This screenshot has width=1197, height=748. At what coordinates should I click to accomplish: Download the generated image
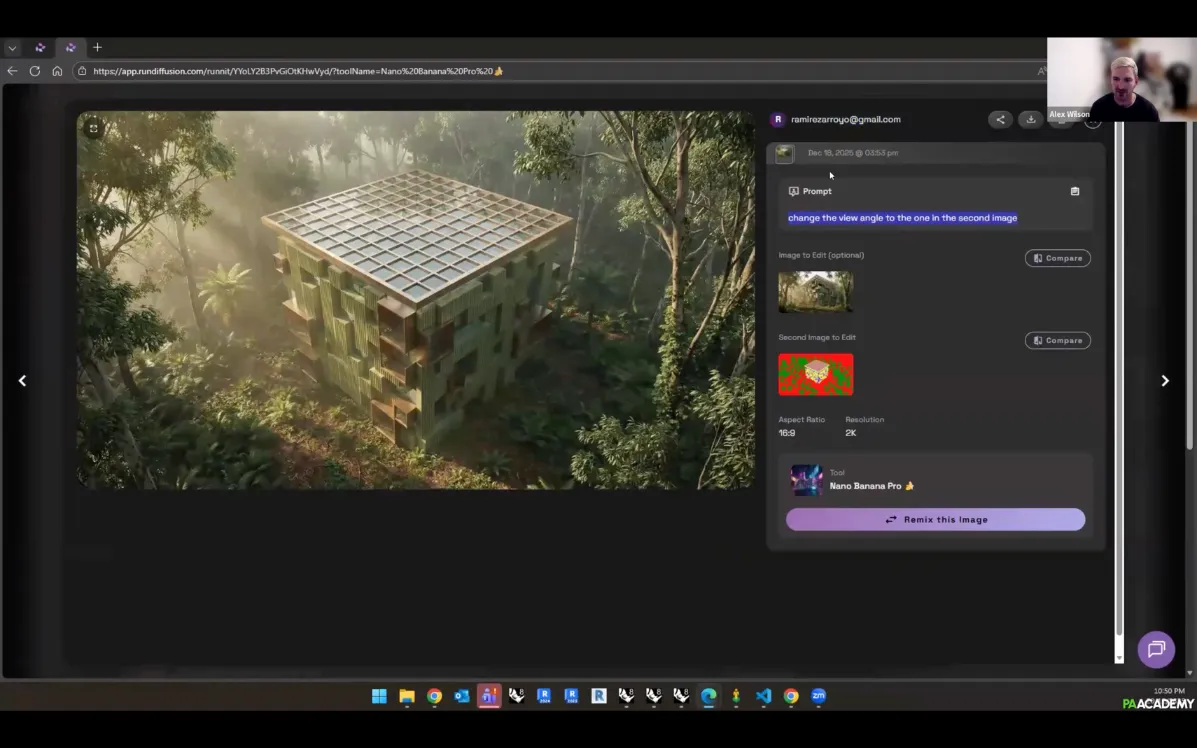pos(1030,120)
